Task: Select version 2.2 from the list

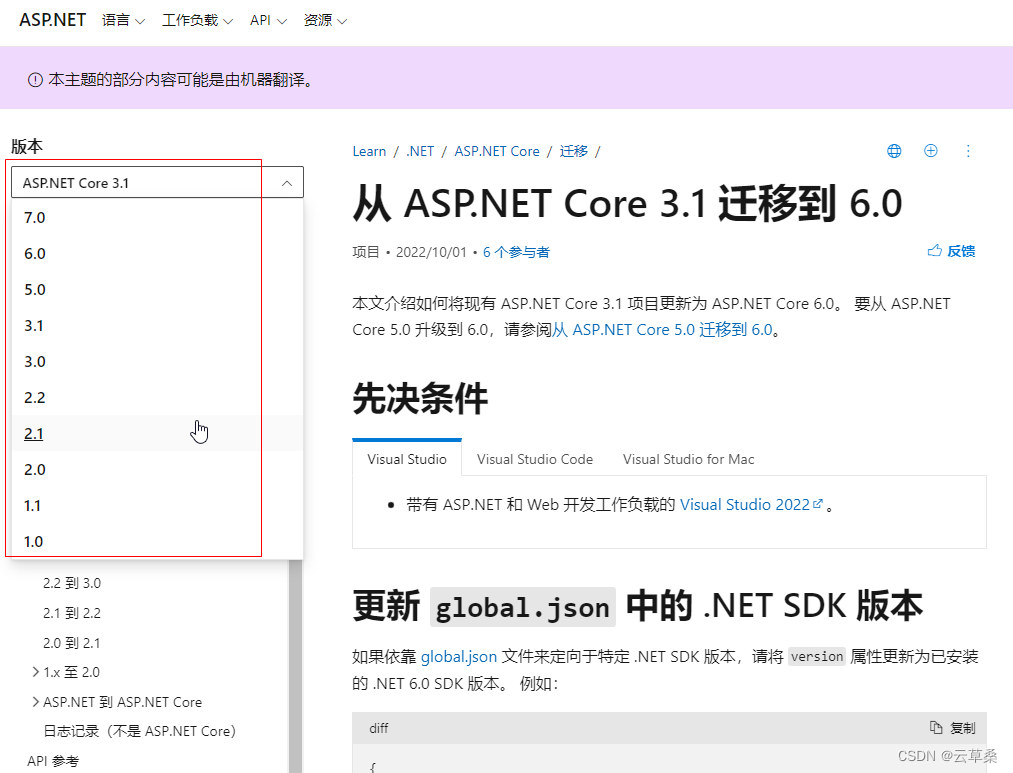Action: pos(157,398)
